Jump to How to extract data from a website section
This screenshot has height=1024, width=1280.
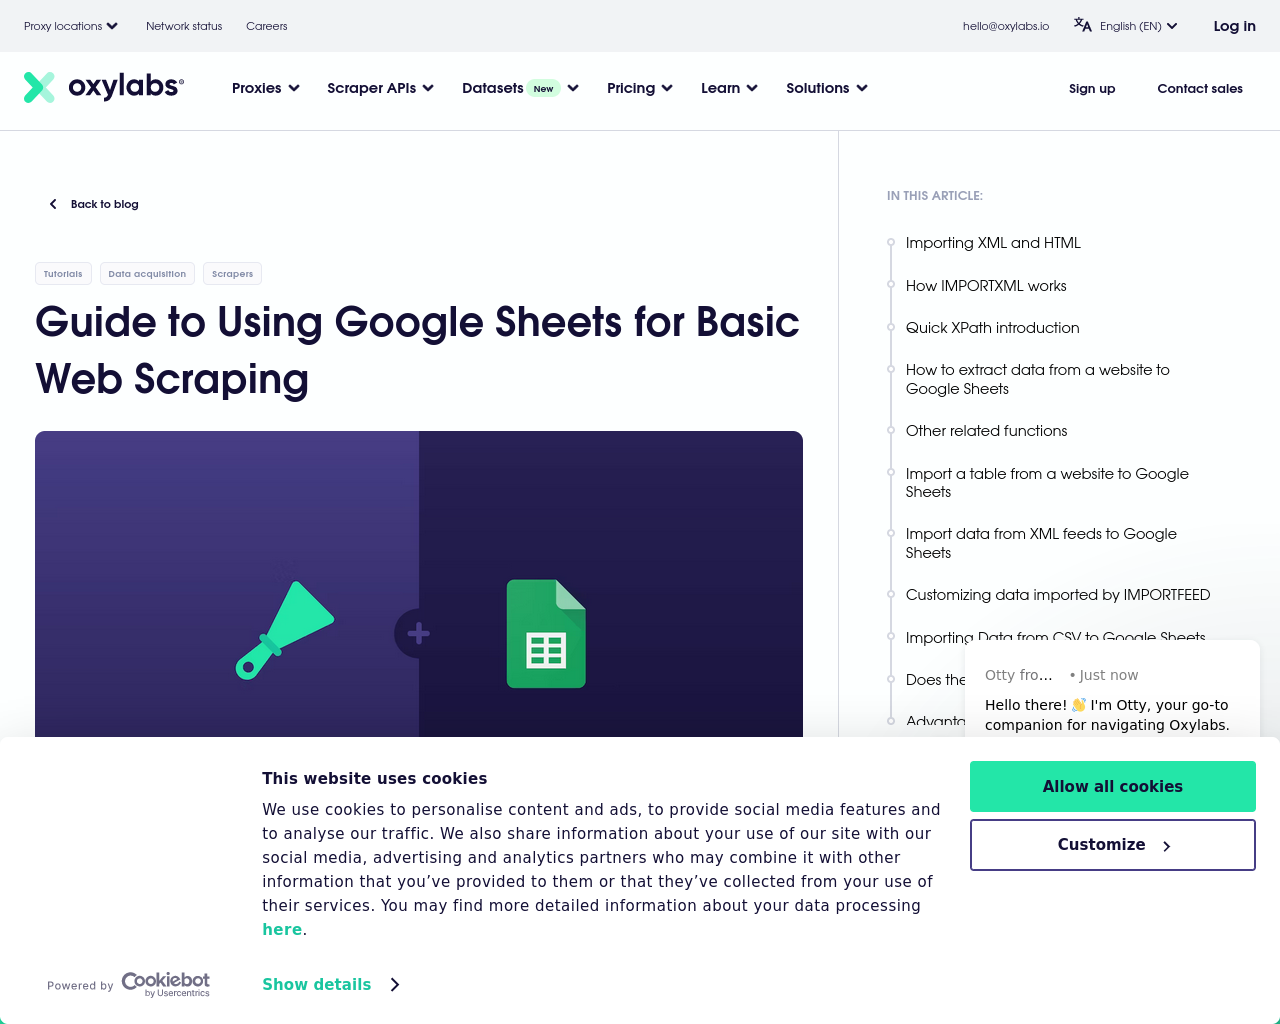click(1037, 379)
